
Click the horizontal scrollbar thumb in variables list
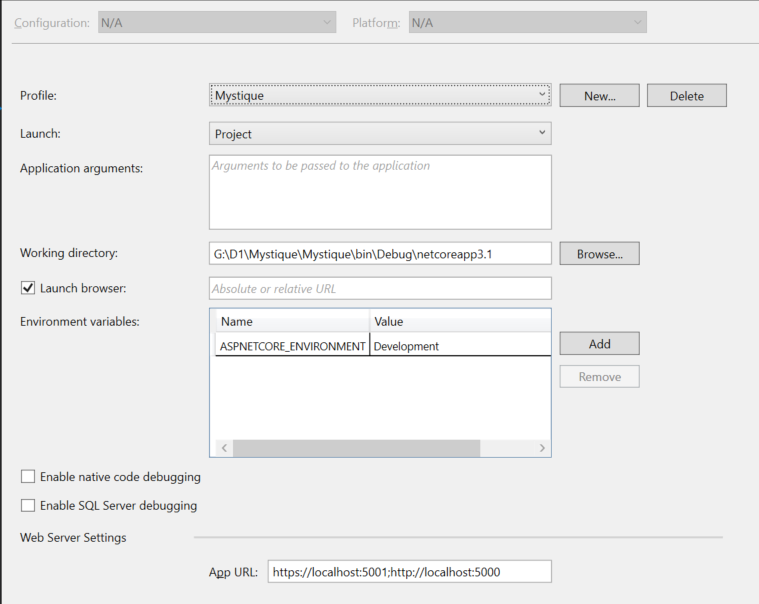point(356,448)
